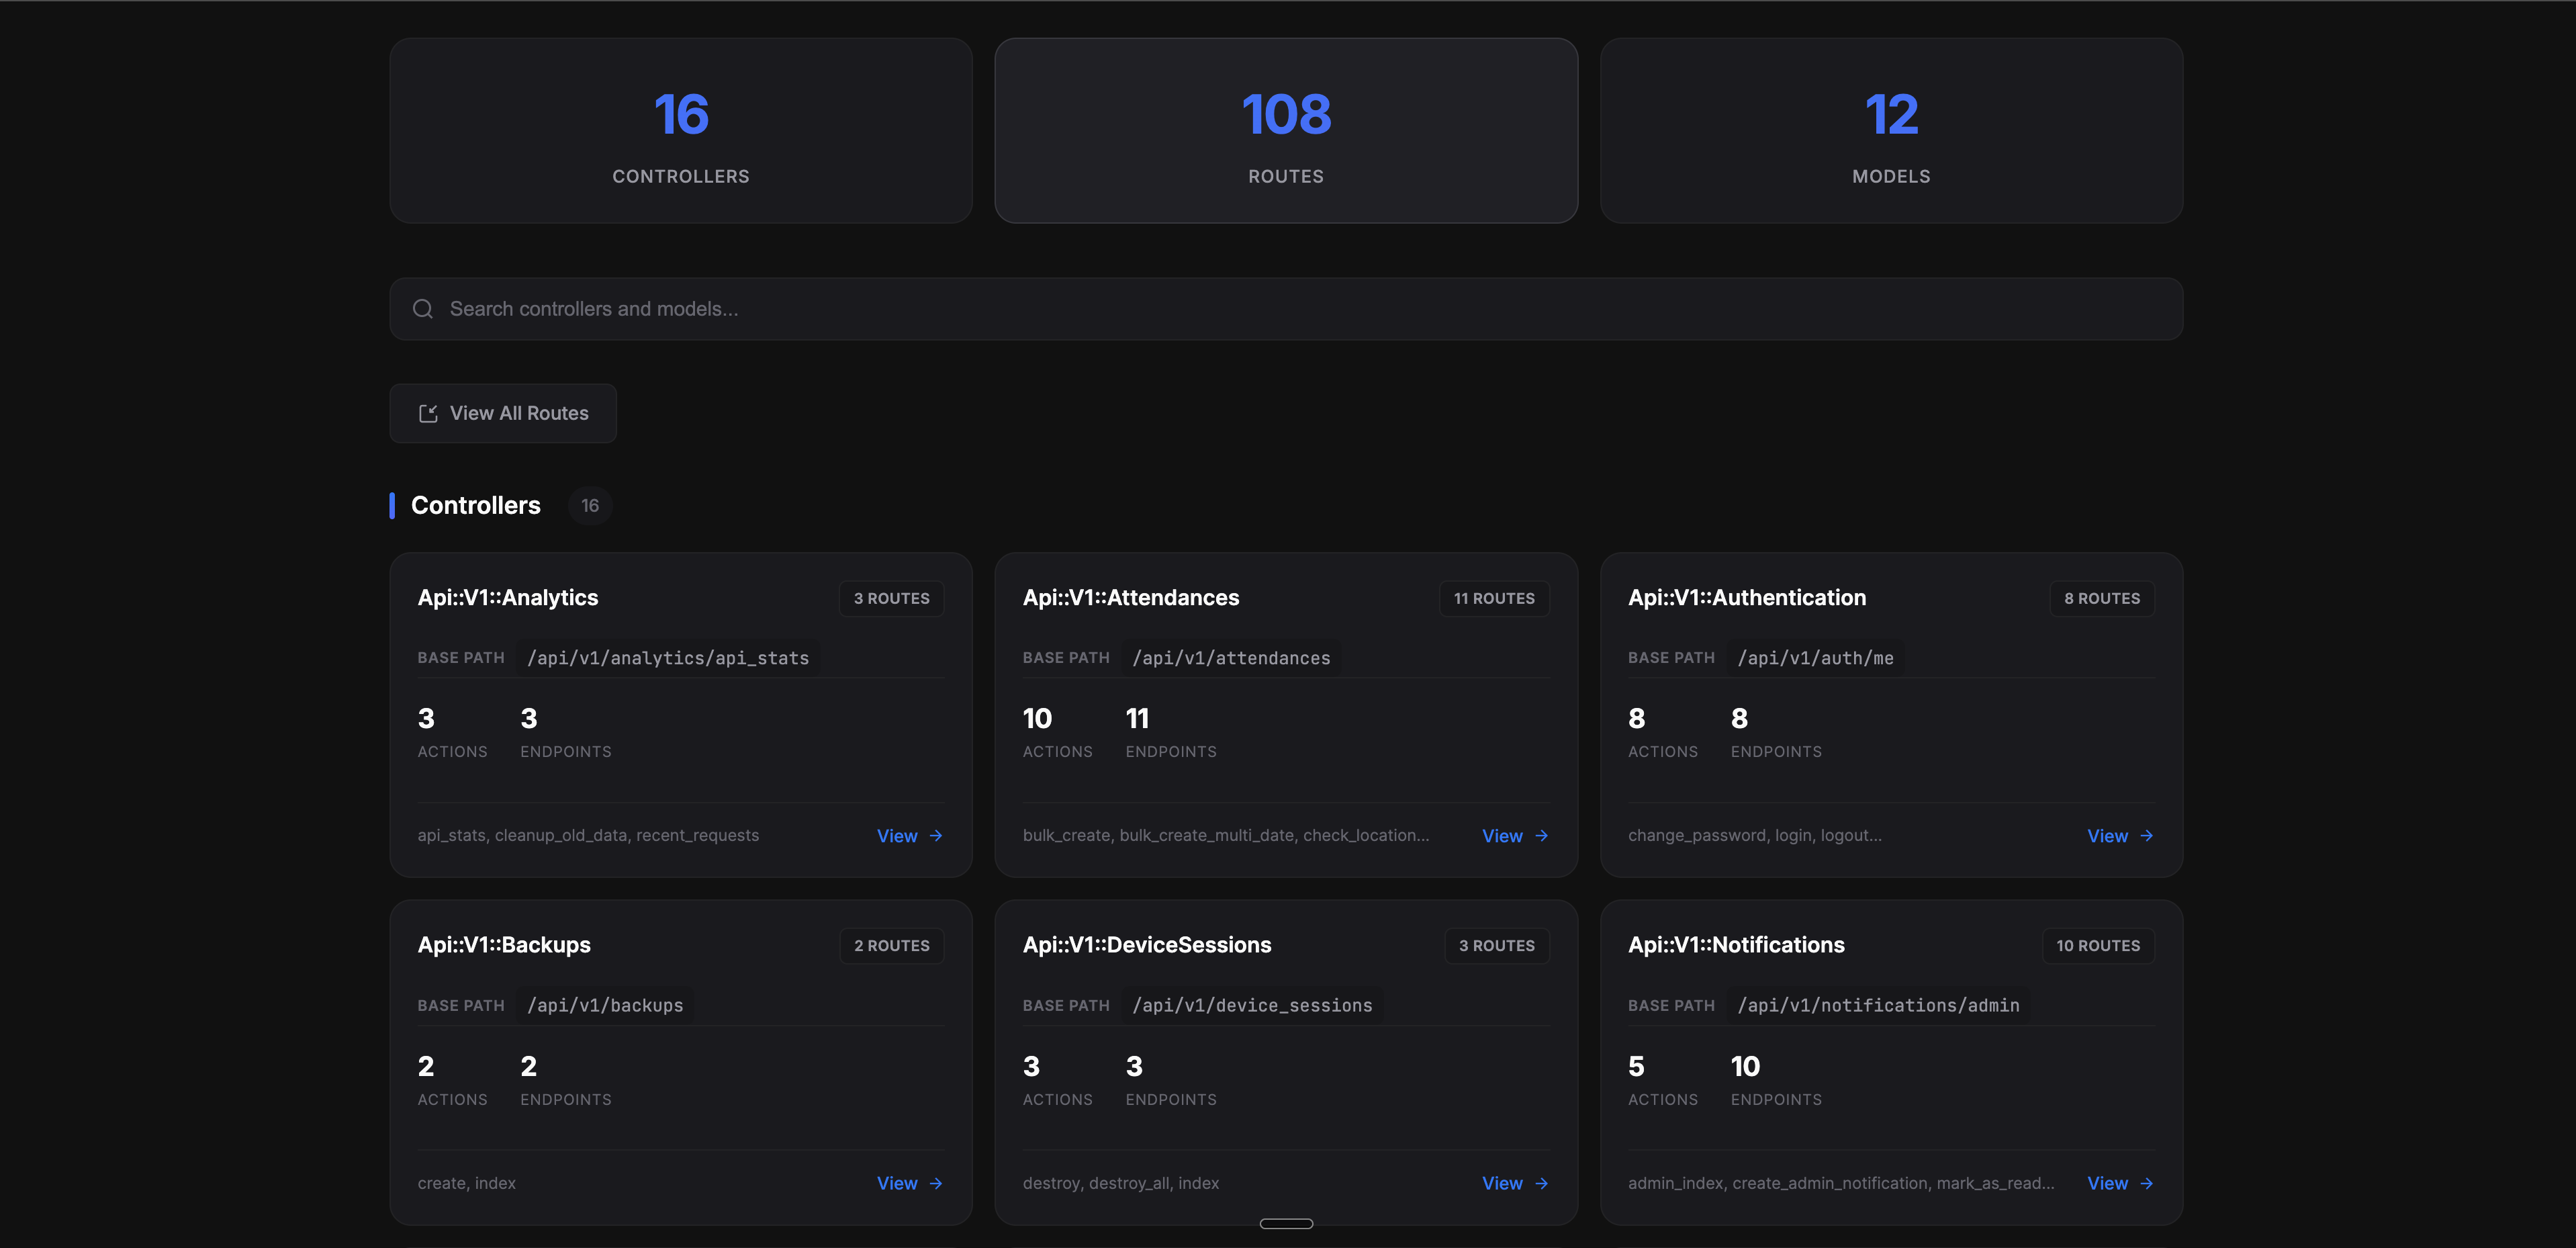Click the Api::V1::Backups card title
The image size is (2576, 1248).
(504, 945)
